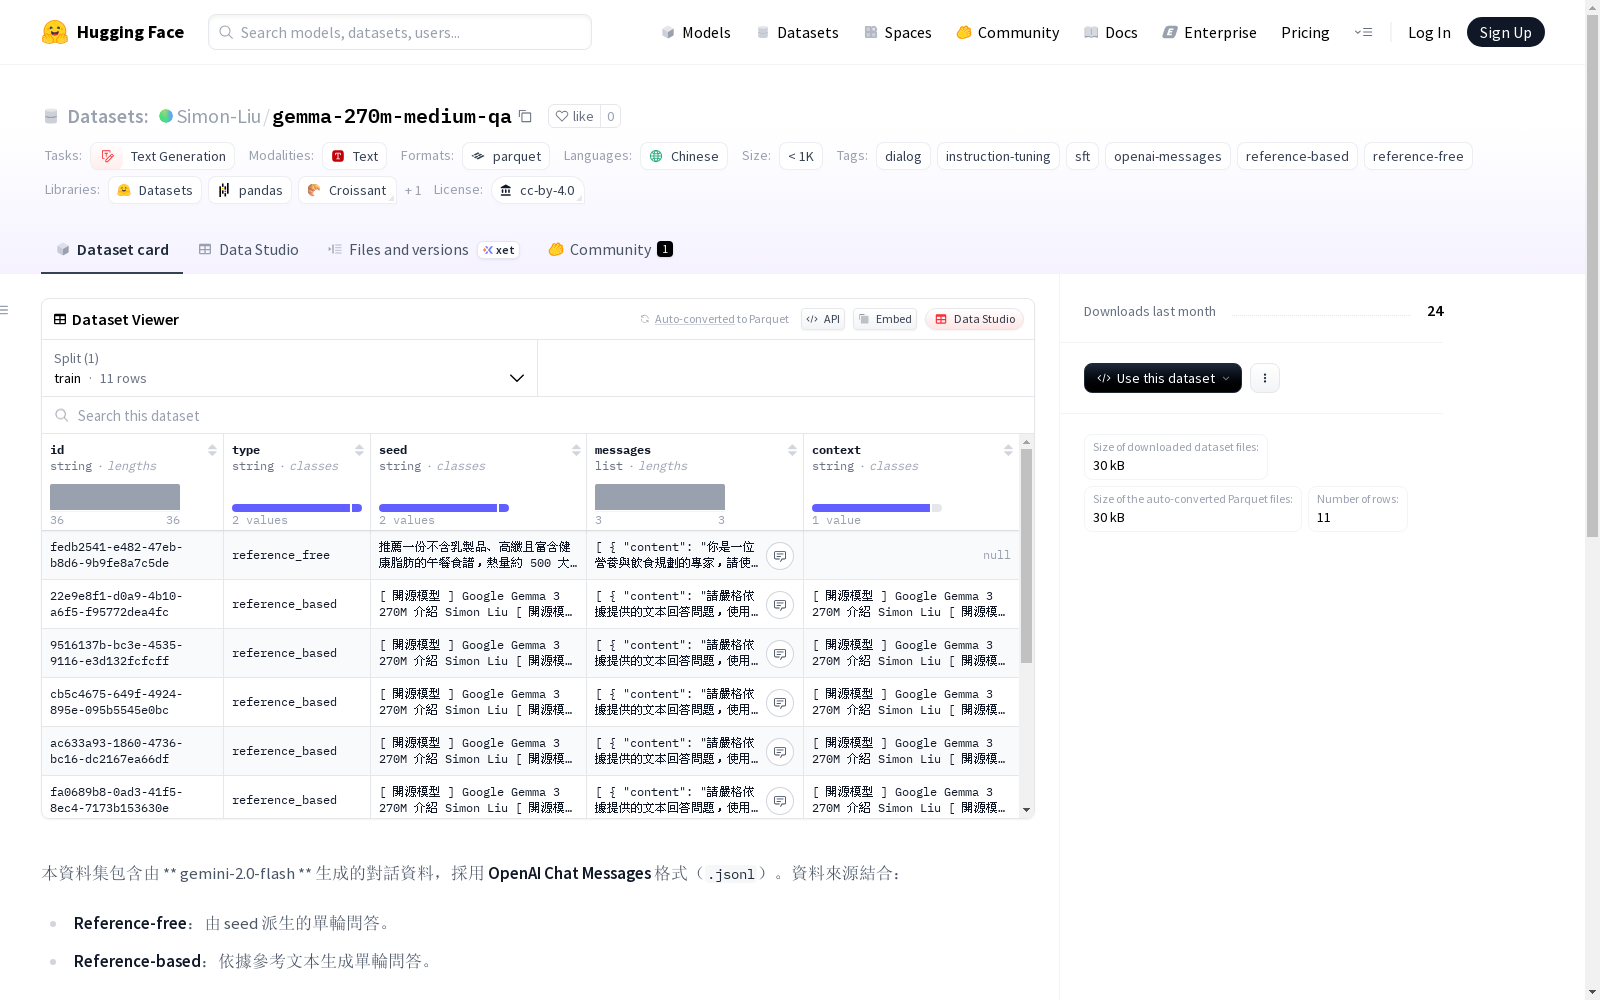Click the Croissant library tag
This screenshot has width=1600, height=1000.
point(347,190)
